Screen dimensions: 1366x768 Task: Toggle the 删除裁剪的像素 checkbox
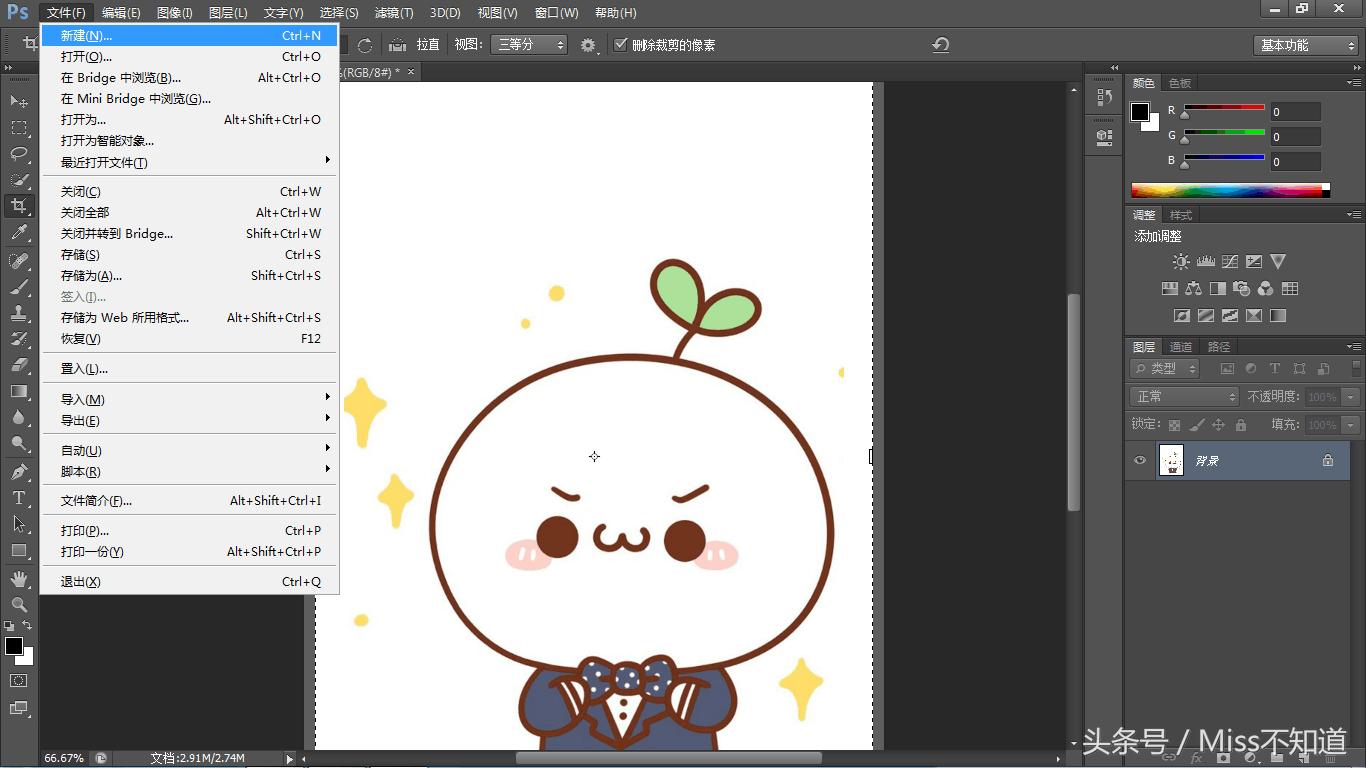(621, 45)
